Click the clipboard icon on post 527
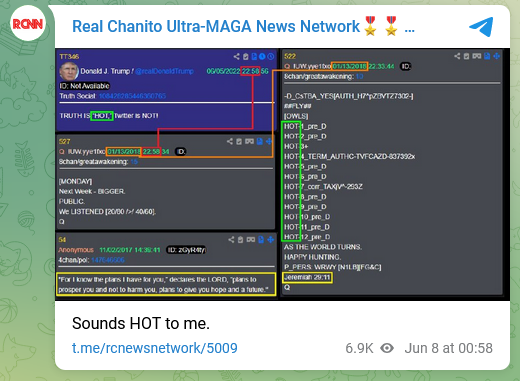 239,141
